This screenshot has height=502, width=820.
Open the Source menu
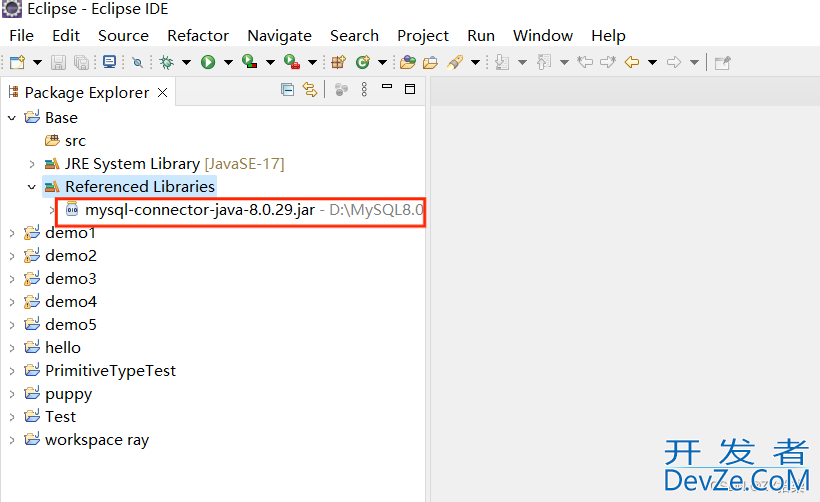click(x=123, y=36)
